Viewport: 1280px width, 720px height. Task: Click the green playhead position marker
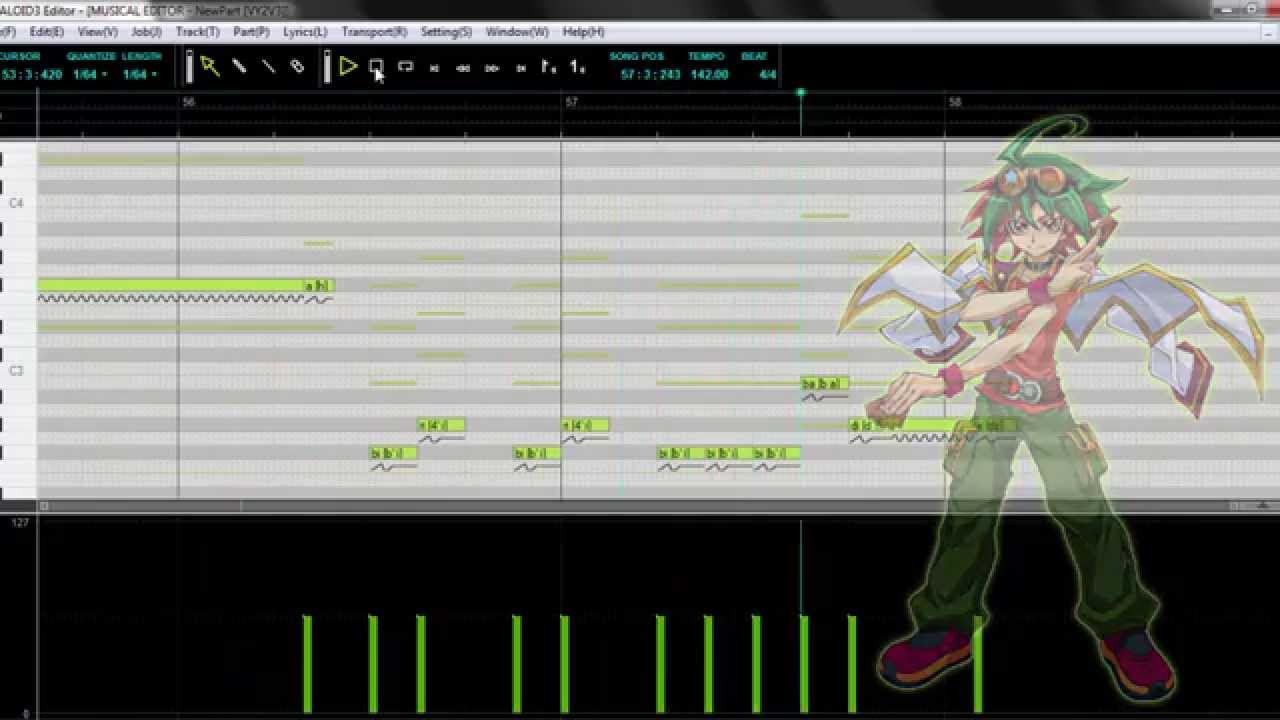[x=800, y=93]
